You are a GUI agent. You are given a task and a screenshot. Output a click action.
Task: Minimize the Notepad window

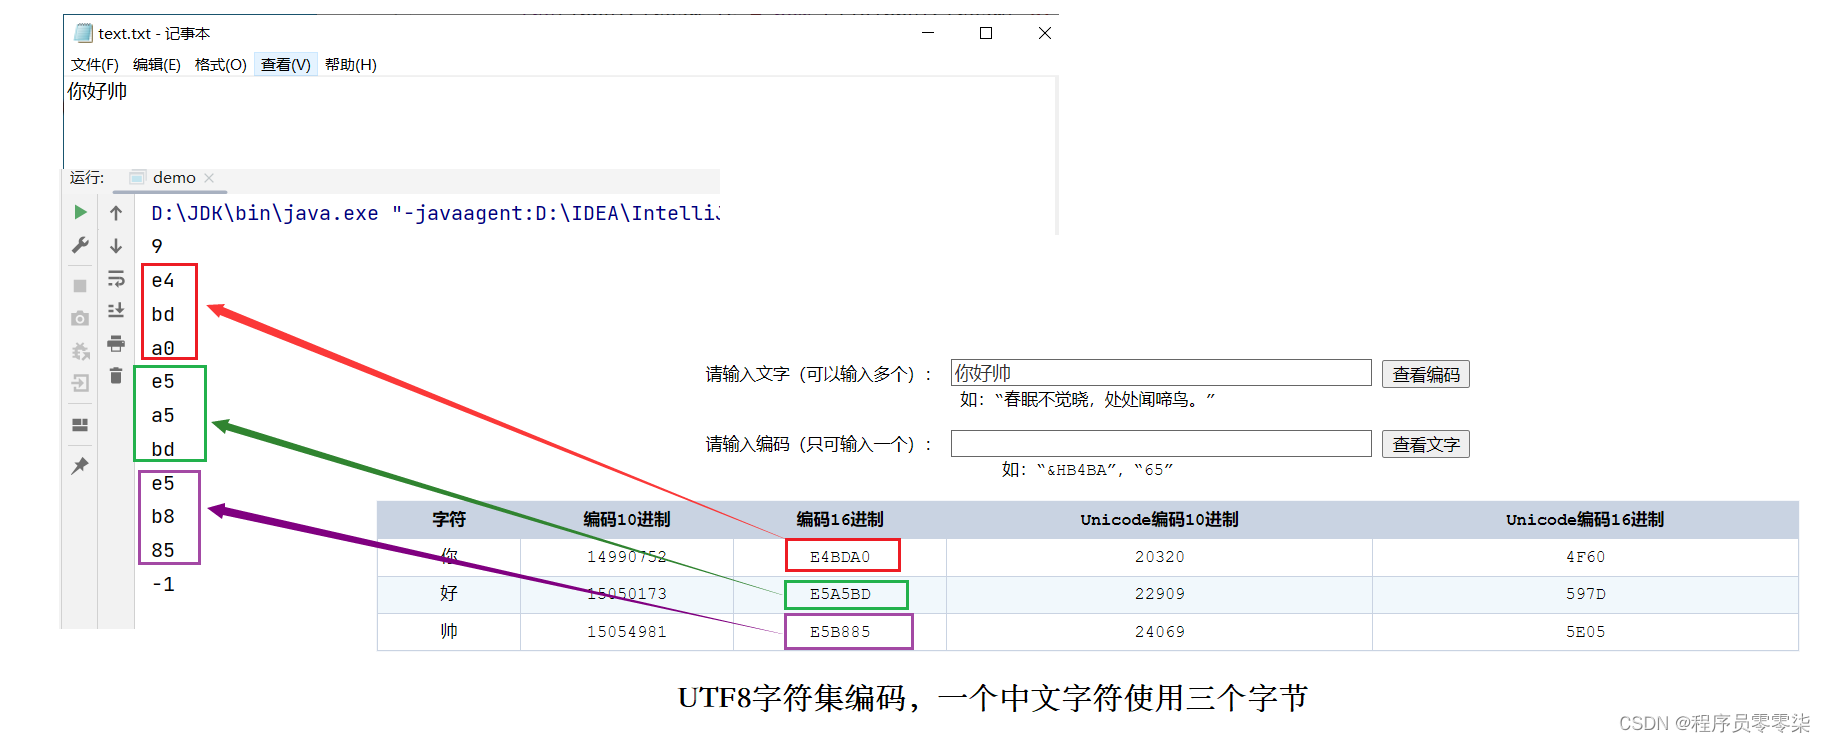[x=928, y=33]
